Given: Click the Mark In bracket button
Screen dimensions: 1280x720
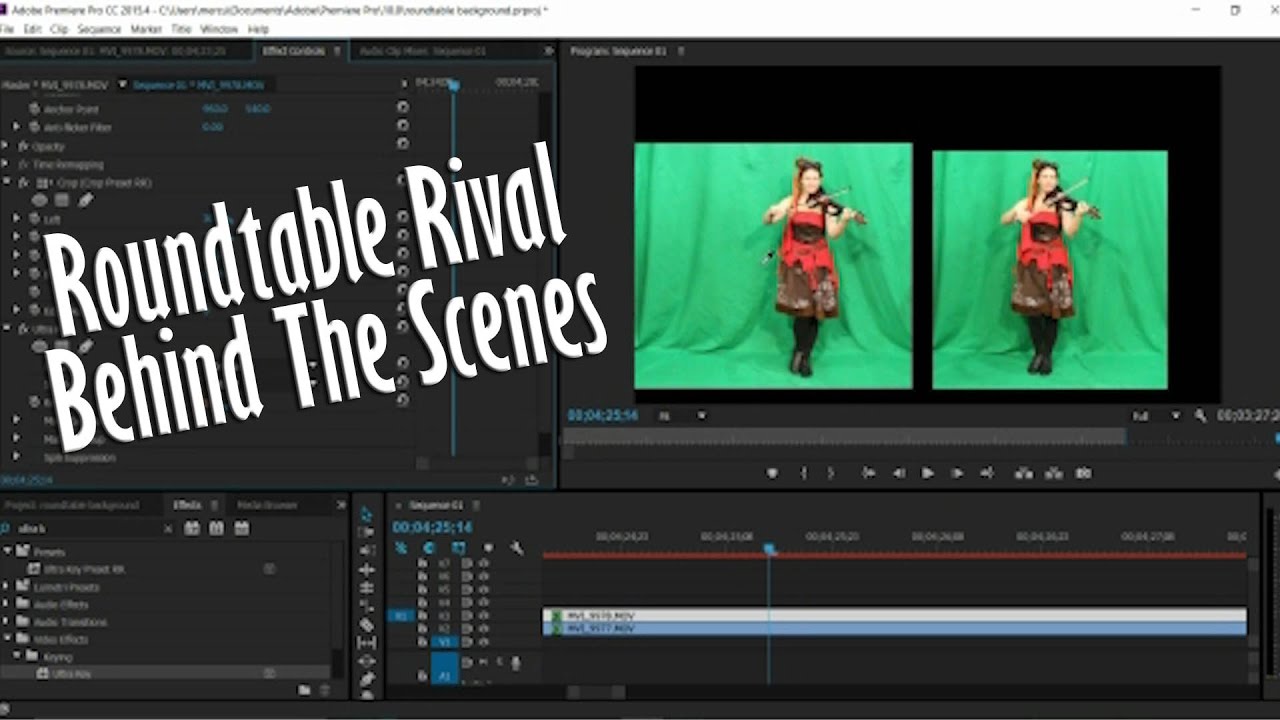Looking at the screenshot, I should (803, 473).
